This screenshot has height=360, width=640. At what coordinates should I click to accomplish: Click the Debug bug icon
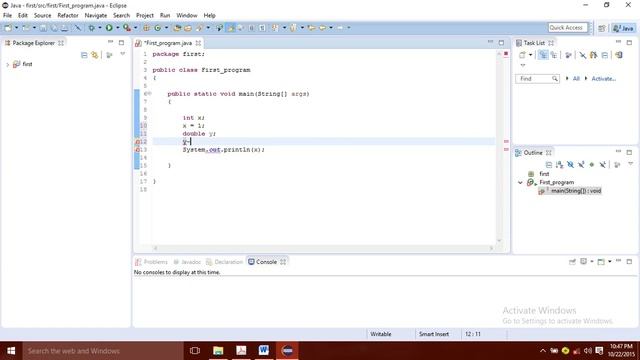point(91,28)
